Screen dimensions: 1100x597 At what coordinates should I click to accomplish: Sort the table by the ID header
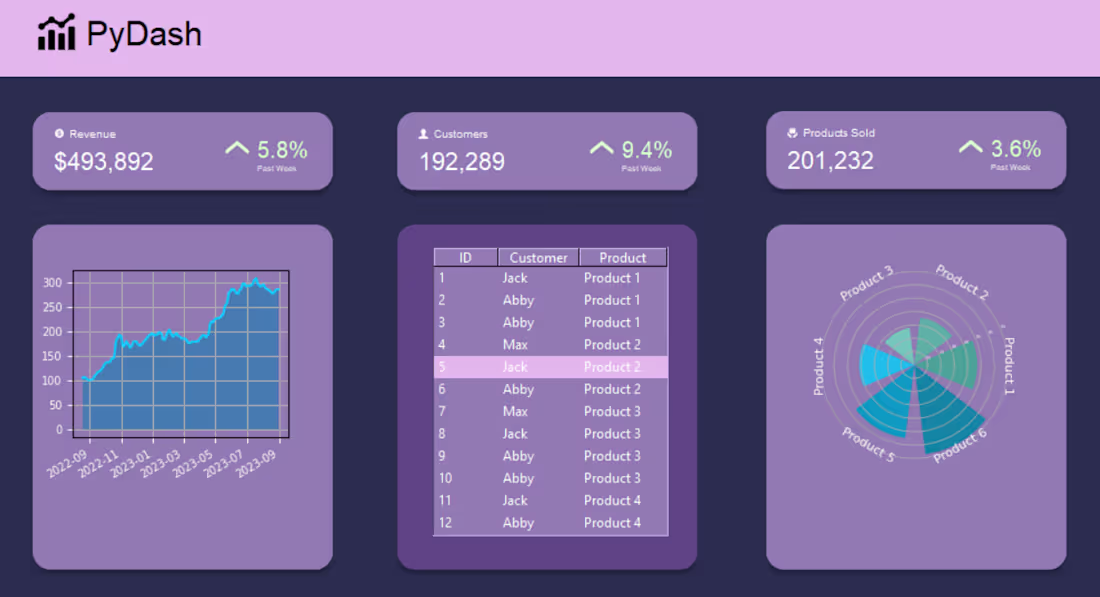click(465, 257)
